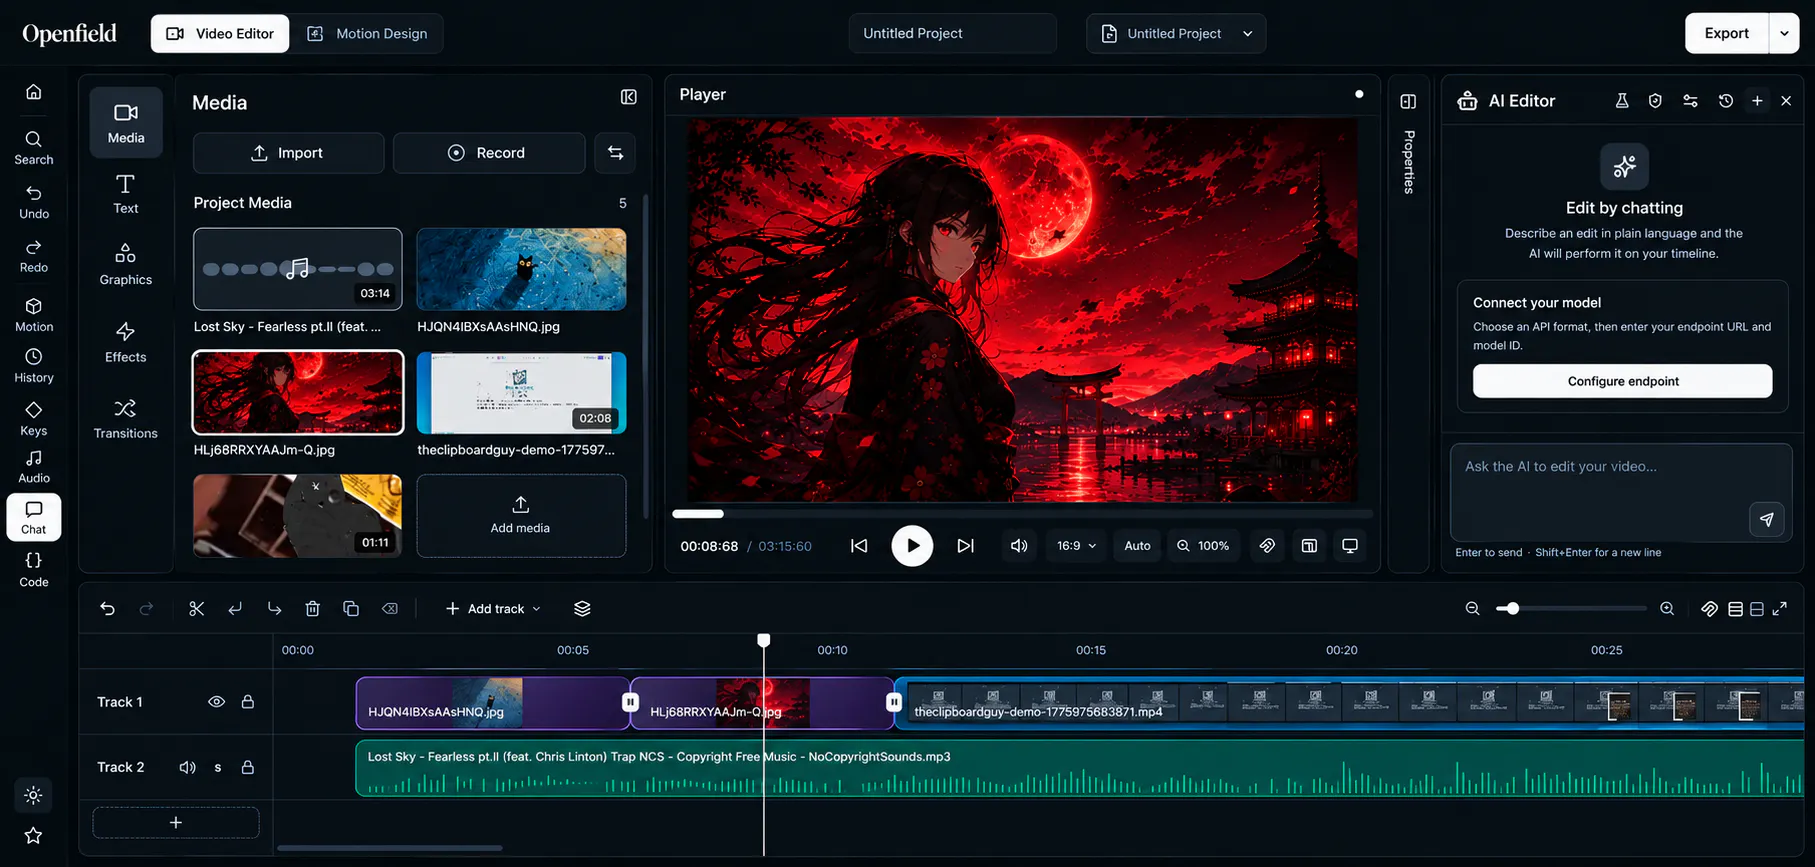Image resolution: width=1815 pixels, height=867 pixels.
Task: Open the 100% zoom control
Action: [1203, 546]
